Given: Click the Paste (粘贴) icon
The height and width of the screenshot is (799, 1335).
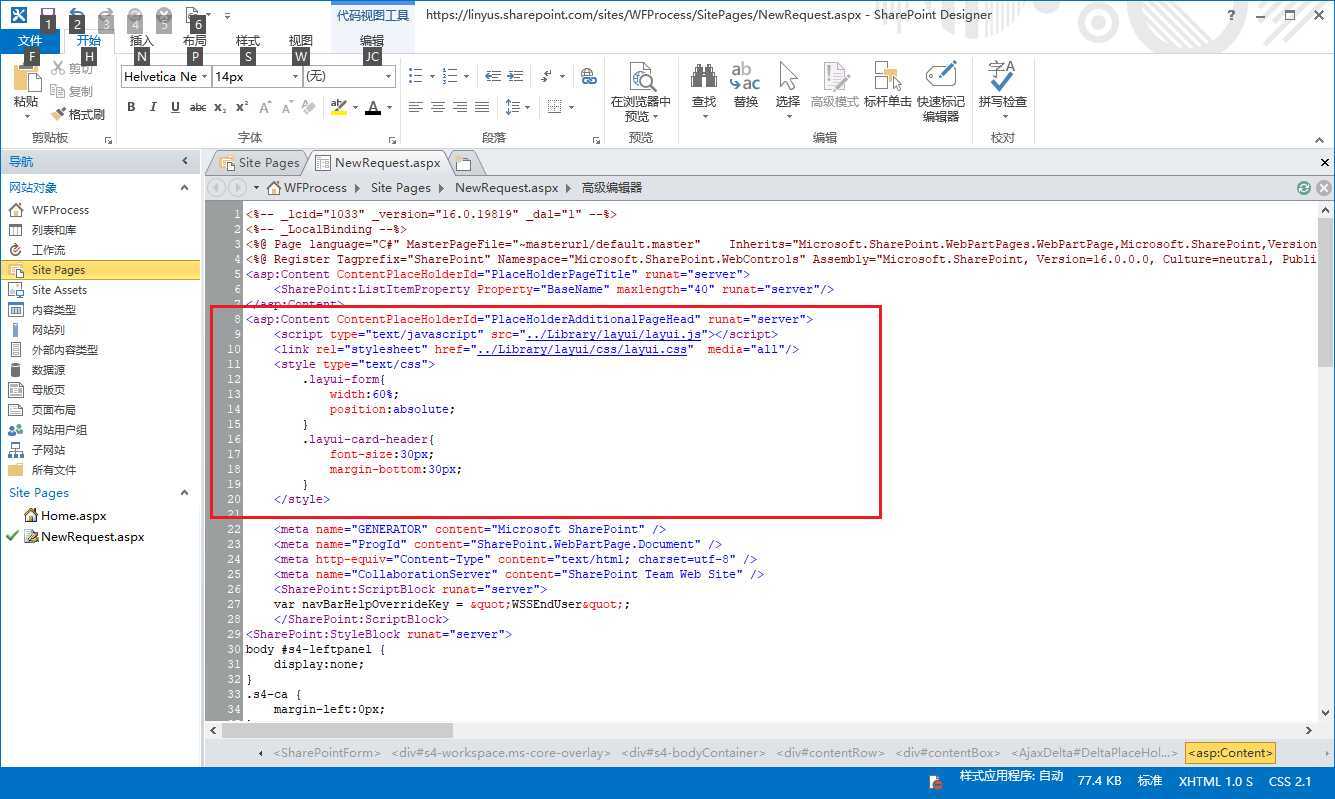Looking at the screenshot, I should coord(26,80).
